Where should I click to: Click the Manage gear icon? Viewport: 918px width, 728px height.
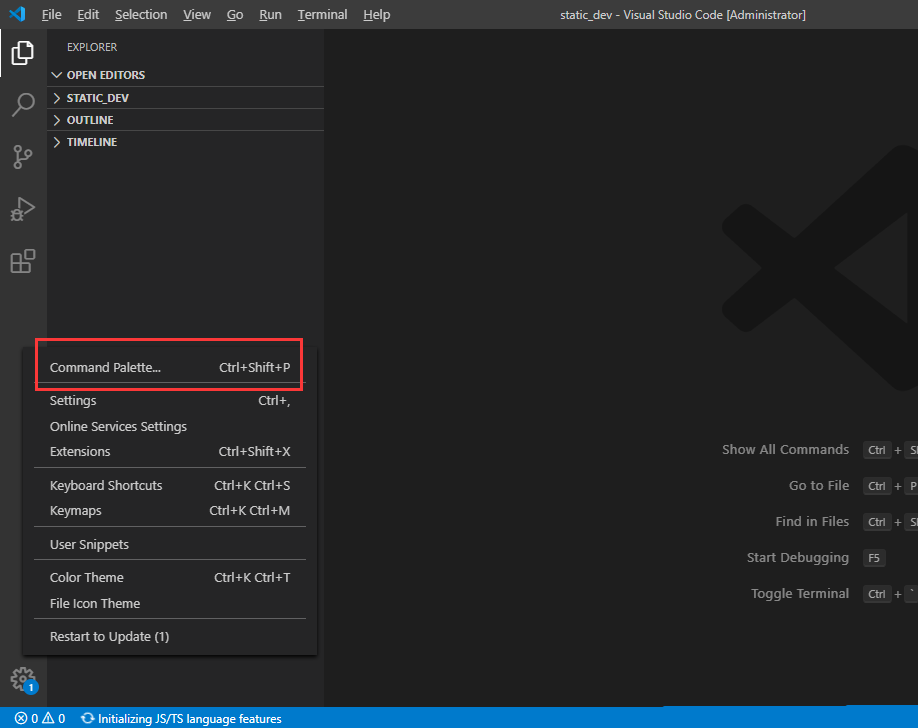coord(23,680)
